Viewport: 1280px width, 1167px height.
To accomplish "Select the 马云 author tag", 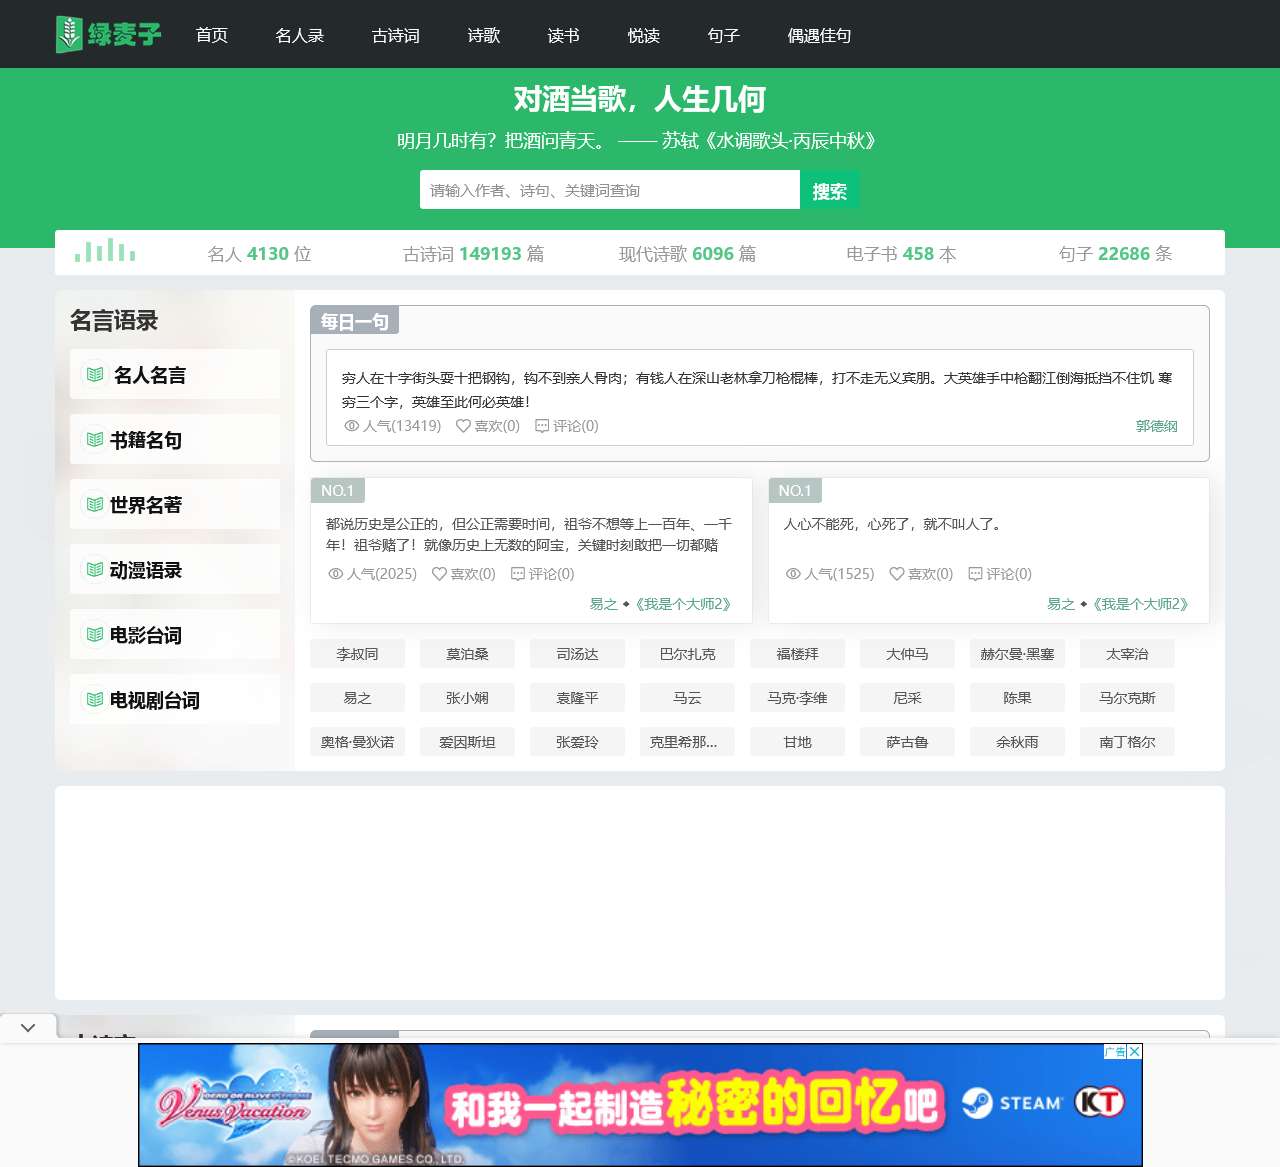I will pyautogui.click(x=687, y=698).
